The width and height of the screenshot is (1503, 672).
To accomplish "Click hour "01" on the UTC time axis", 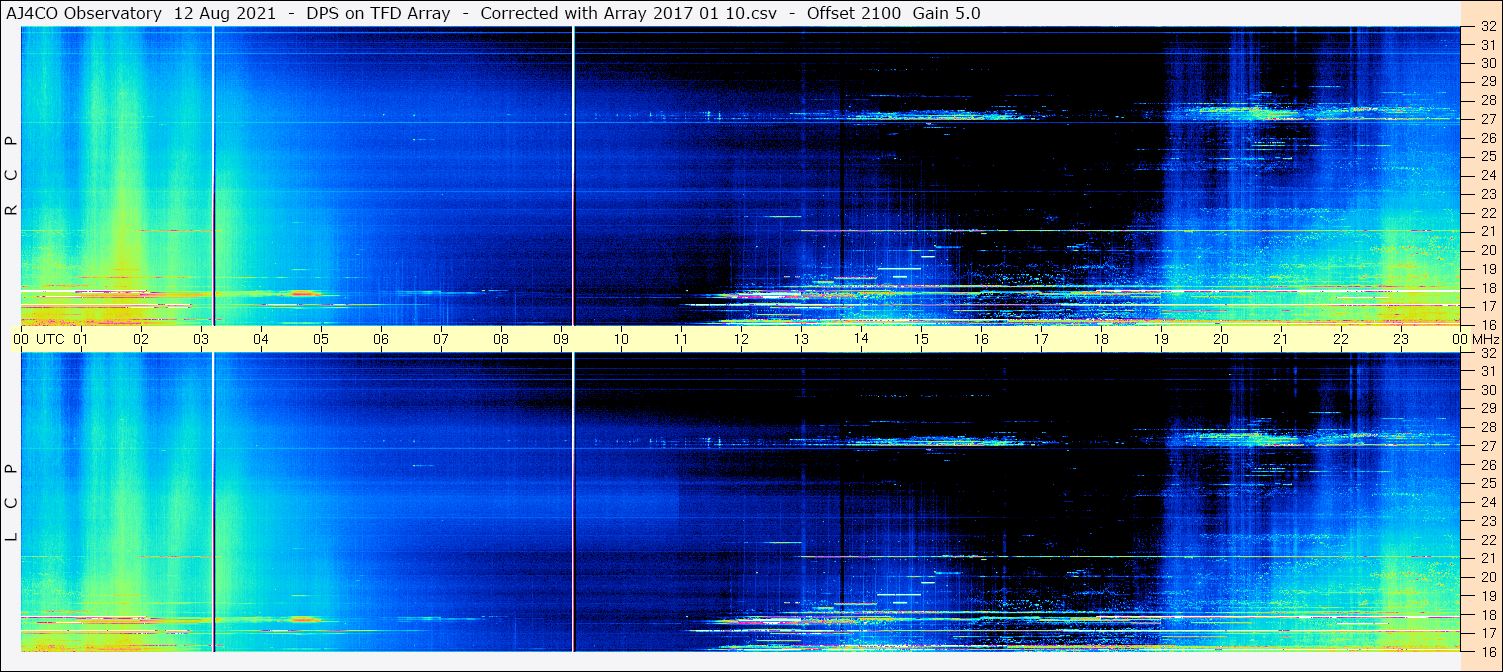I will (x=81, y=339).
